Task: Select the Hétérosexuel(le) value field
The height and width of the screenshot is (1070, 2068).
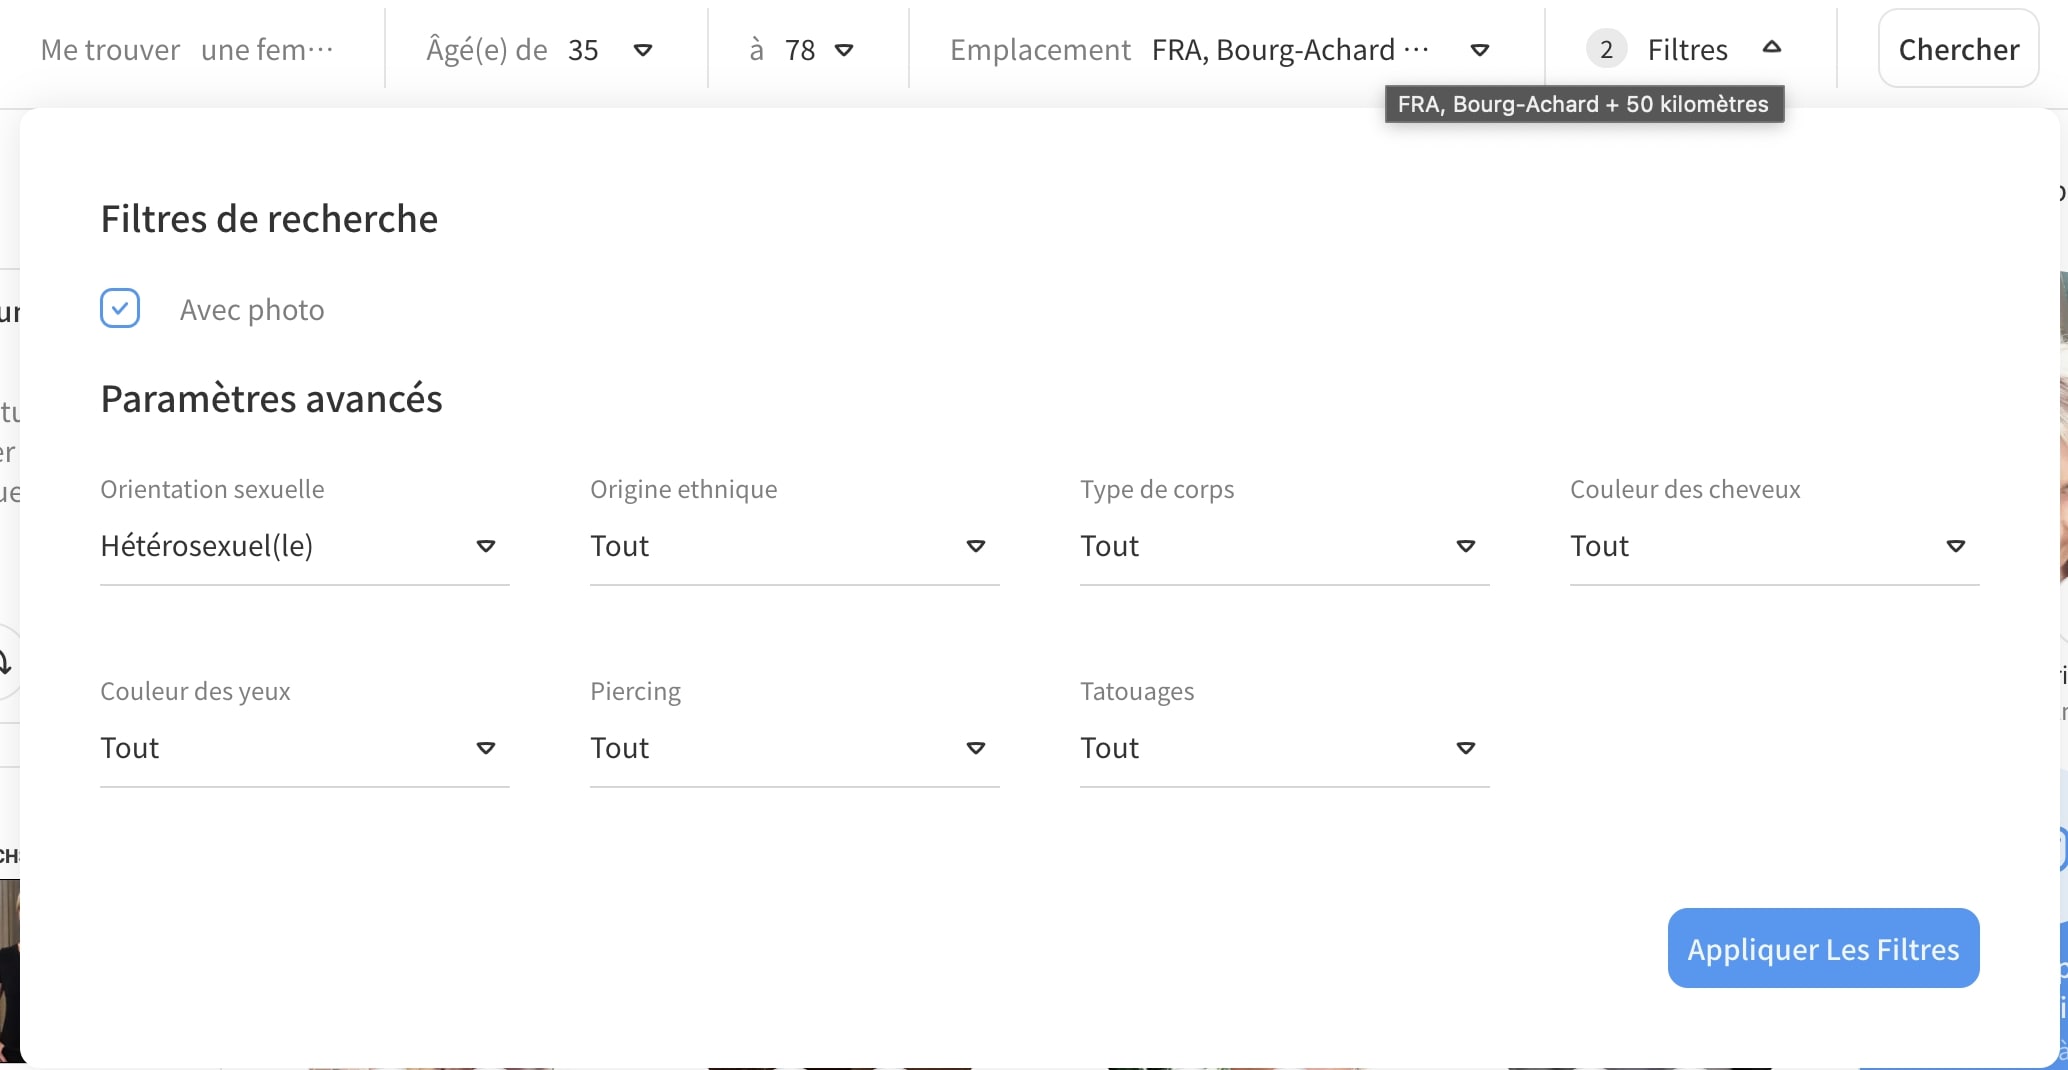Action: [x=207, y=546]
